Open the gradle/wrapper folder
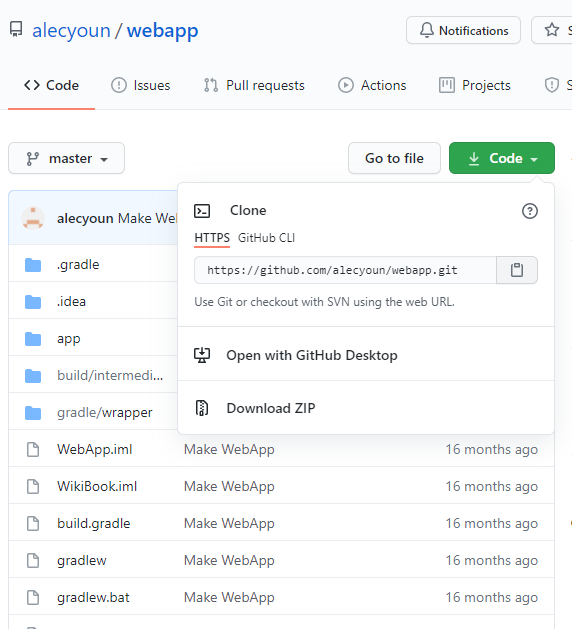The image size is (572, 629). click(x=105, y=413)
